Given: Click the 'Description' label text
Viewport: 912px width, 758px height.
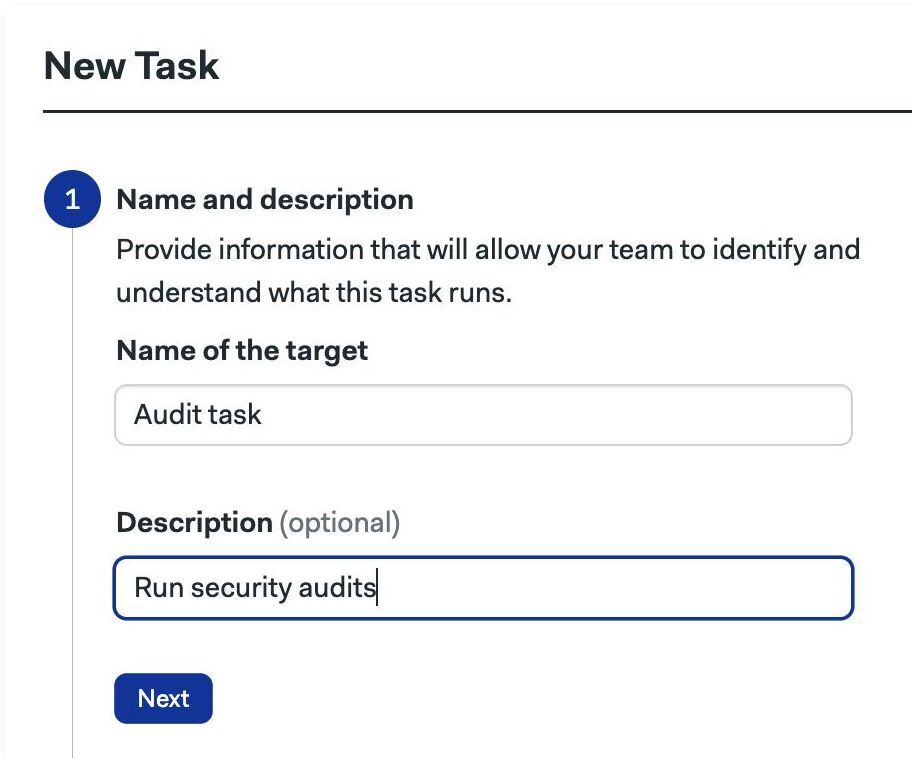Looking at the screenshot, I should 194,522.
